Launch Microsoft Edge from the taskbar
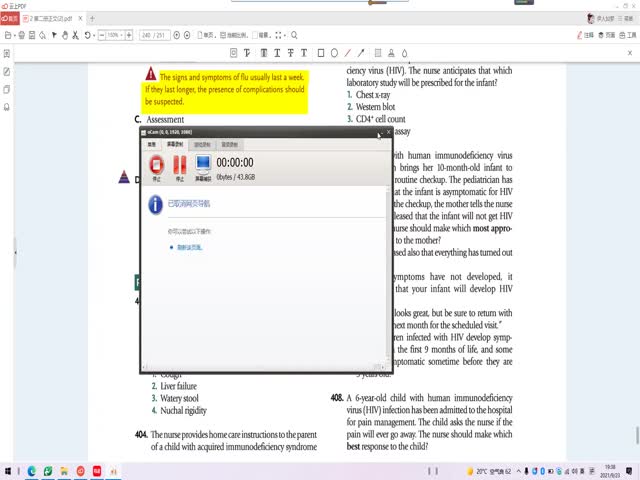Viewport: 640px width, 480px height. tap(31, 471)
